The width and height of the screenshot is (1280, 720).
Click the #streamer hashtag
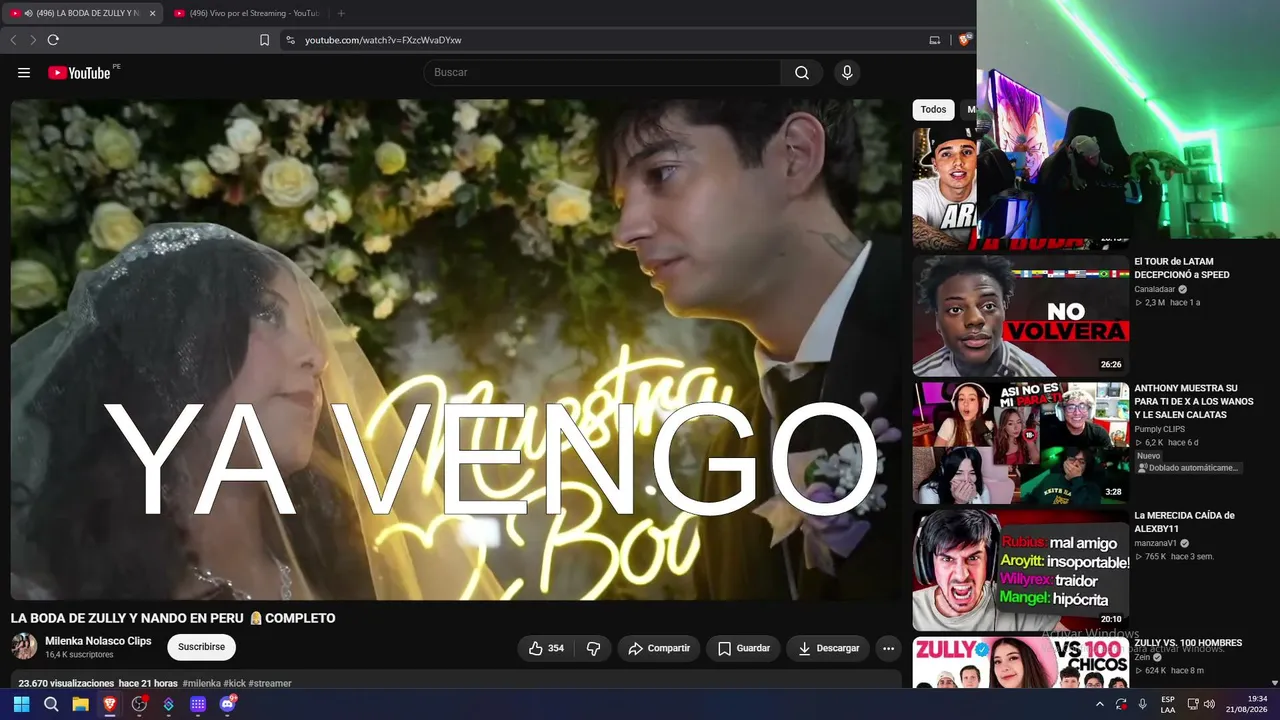270,684
